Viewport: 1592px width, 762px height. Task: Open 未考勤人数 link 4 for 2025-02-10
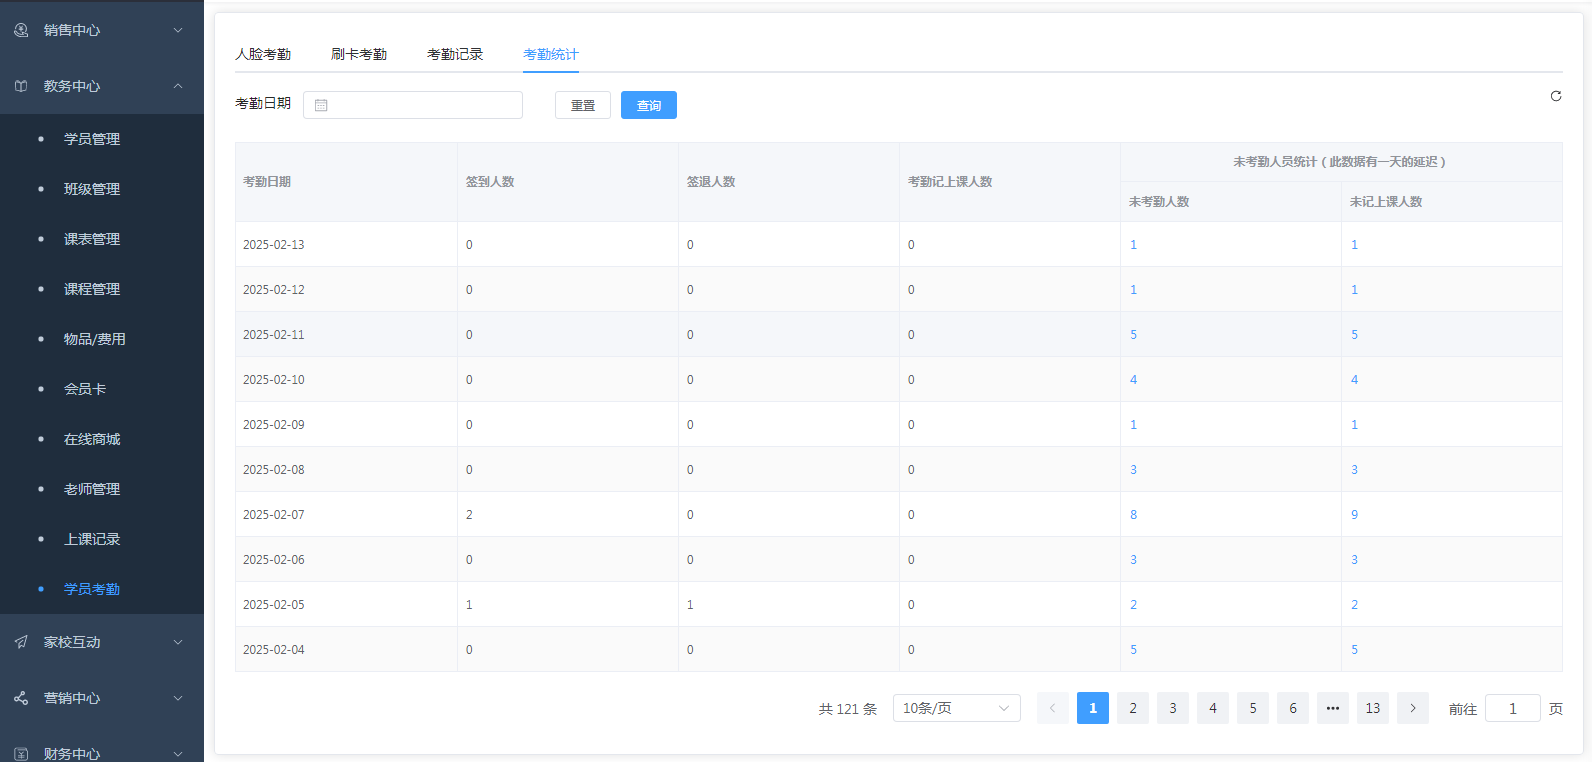[1133, 379]
